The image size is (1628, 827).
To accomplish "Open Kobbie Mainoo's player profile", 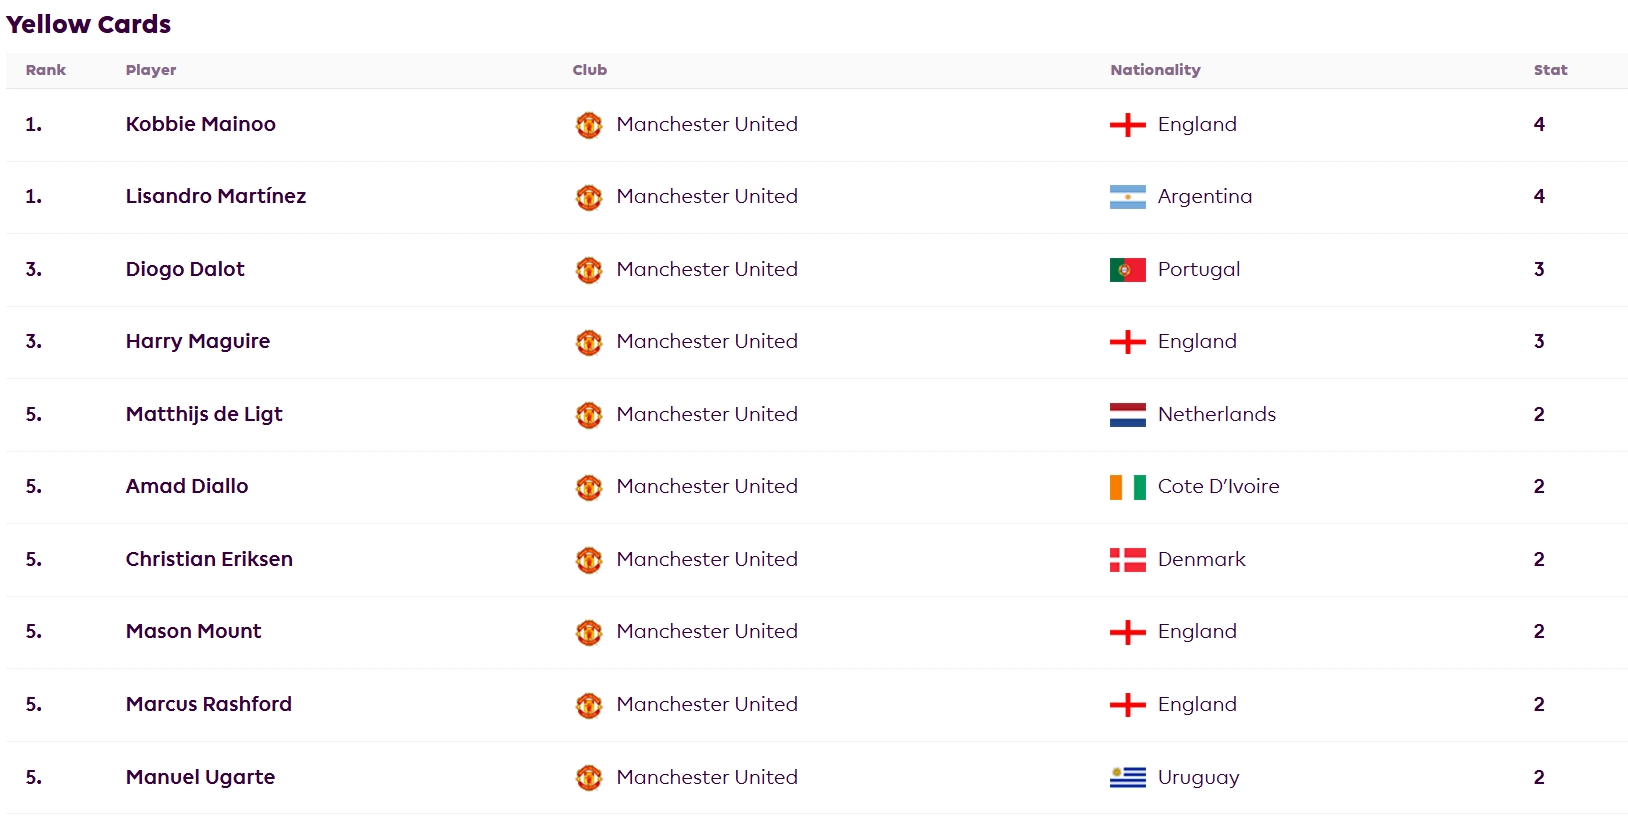I will click(200, 124).
